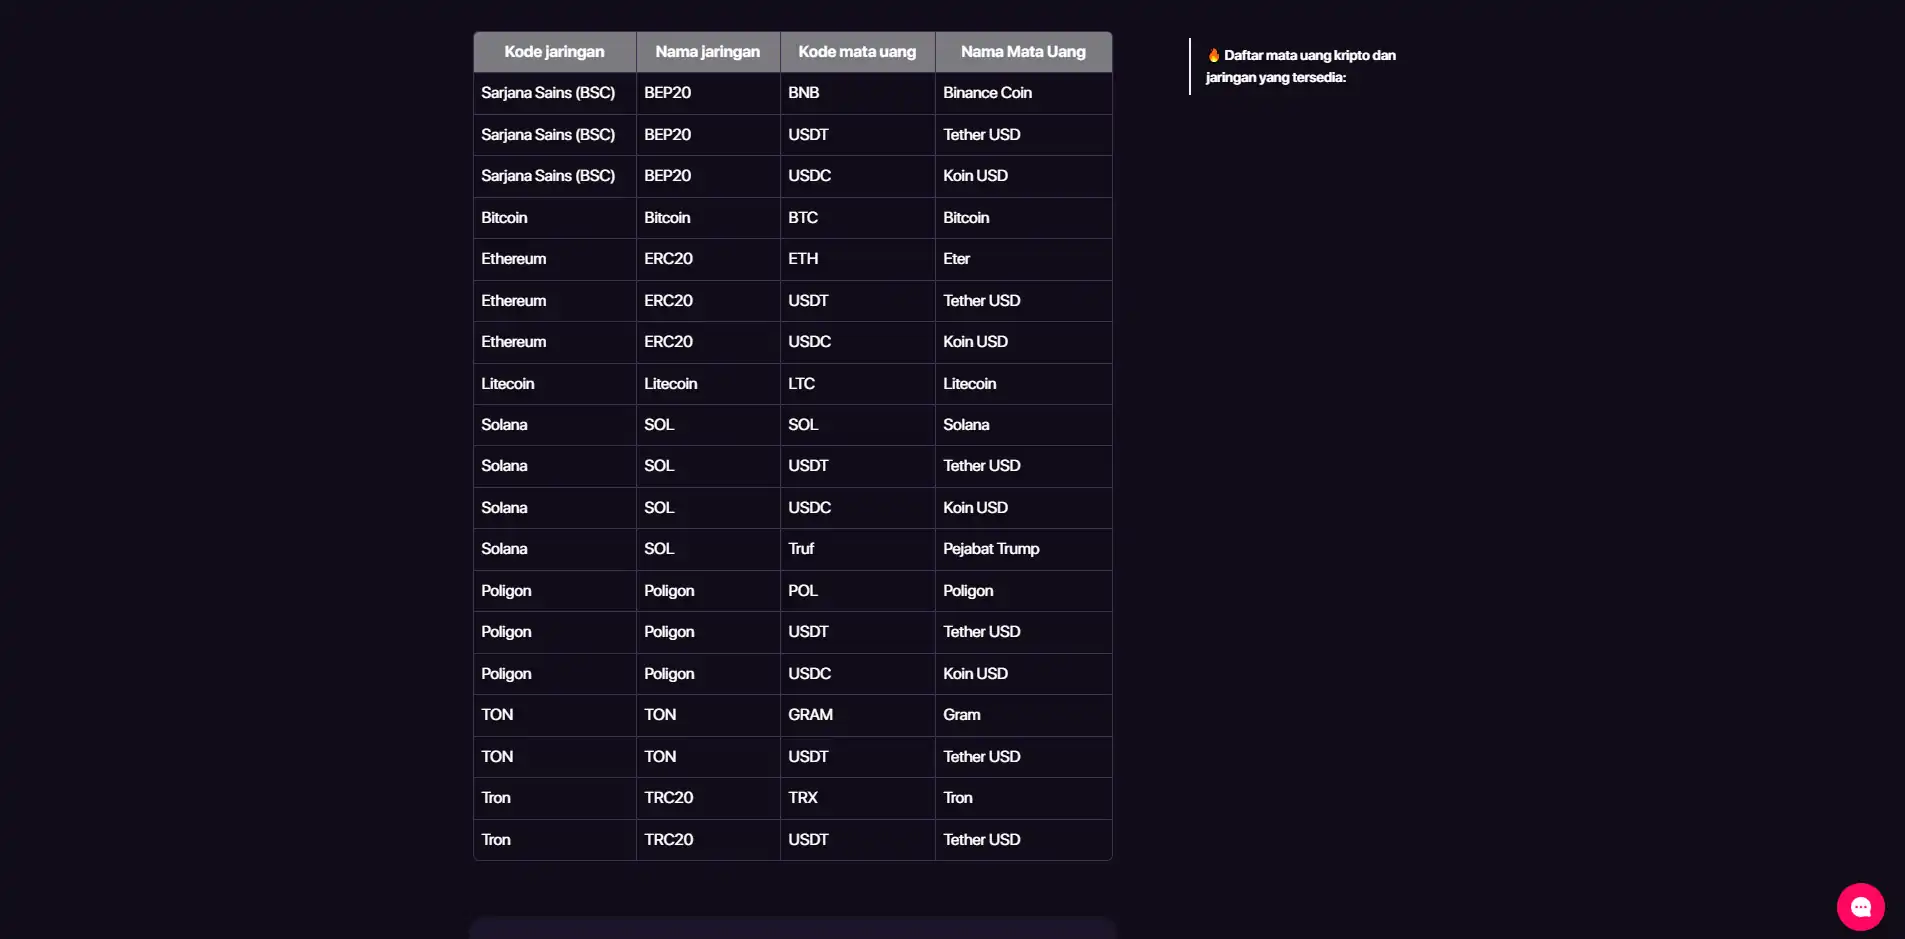Viewport: 1905px width, 939px height.
Task: Select the 'BNB' currency code cell
Action: (x=857, y=93)
